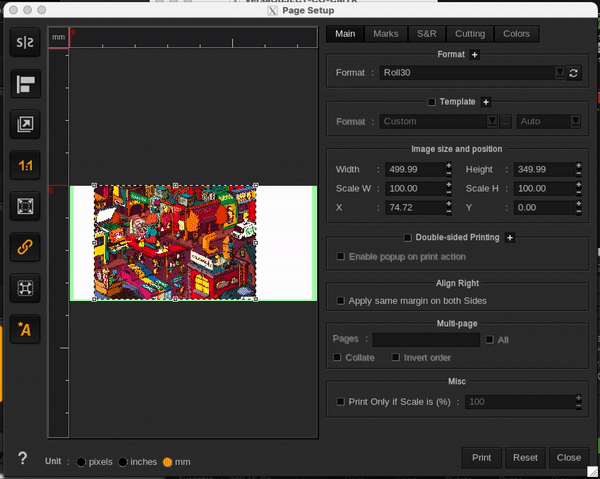Open help with the question mark icon
Image resolution: width=600 pixels, height=479 pixels.
(23, 458)
